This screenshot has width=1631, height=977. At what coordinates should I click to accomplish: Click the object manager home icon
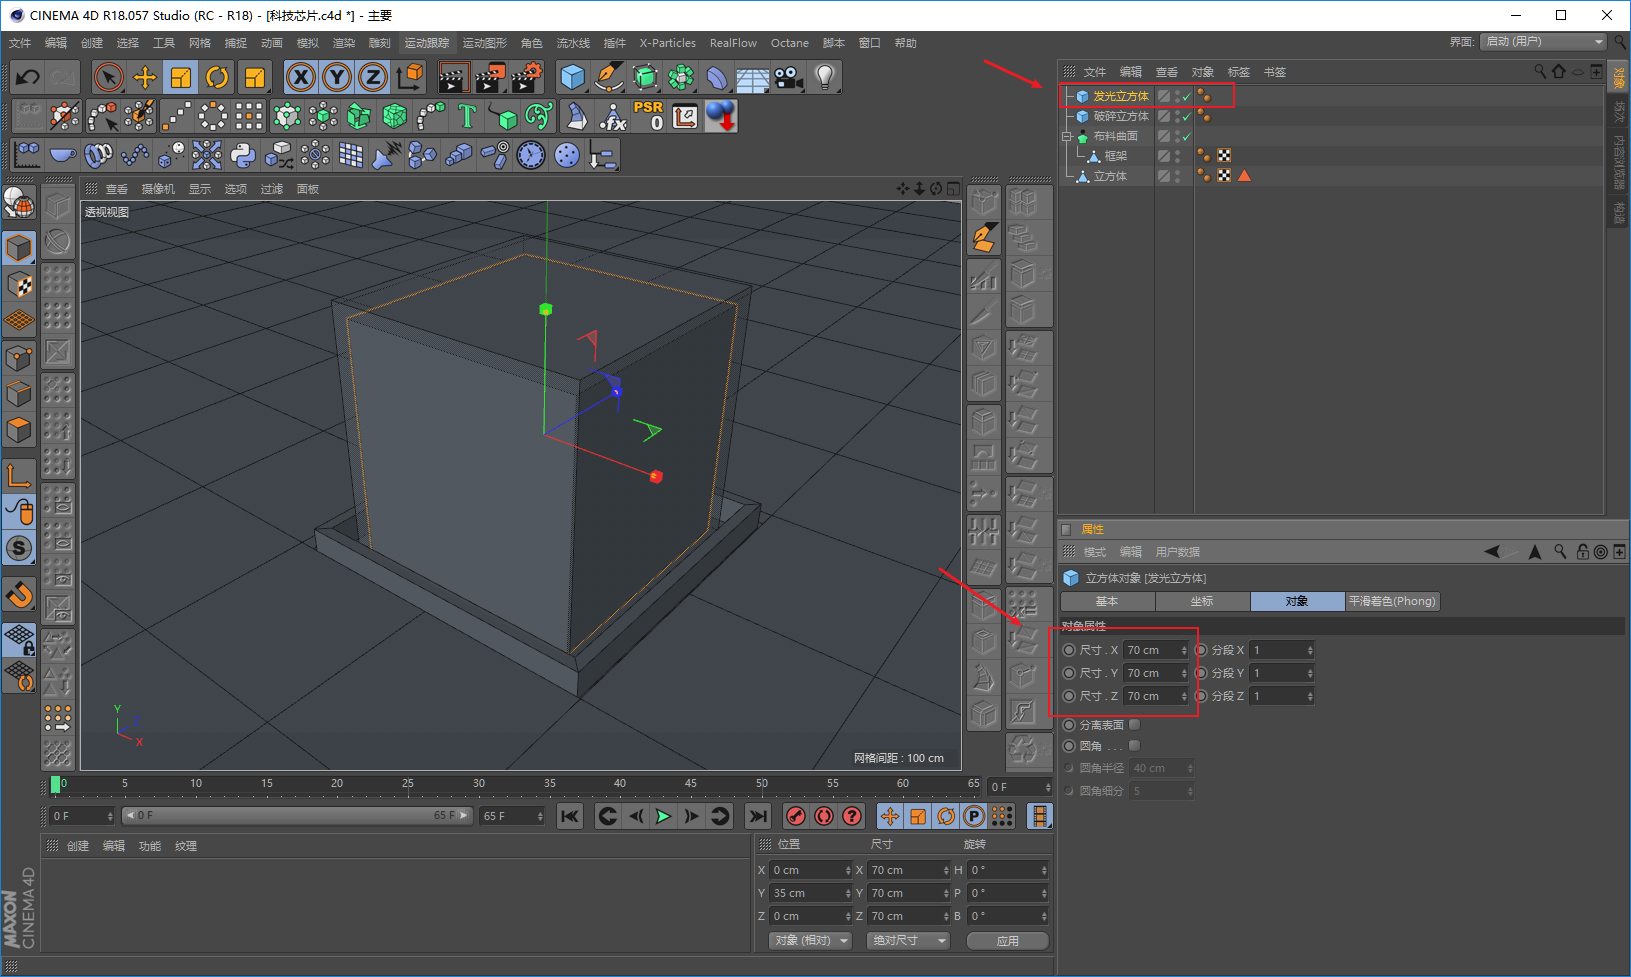coord(1558,71)
